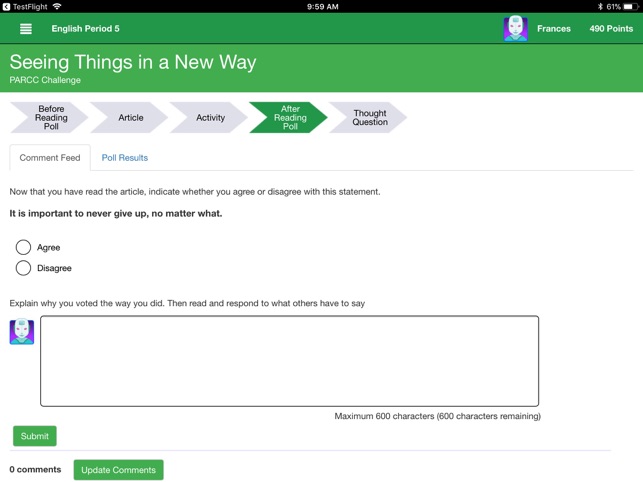Tap the Bluetooth status icon

click(x=600, y=7)
